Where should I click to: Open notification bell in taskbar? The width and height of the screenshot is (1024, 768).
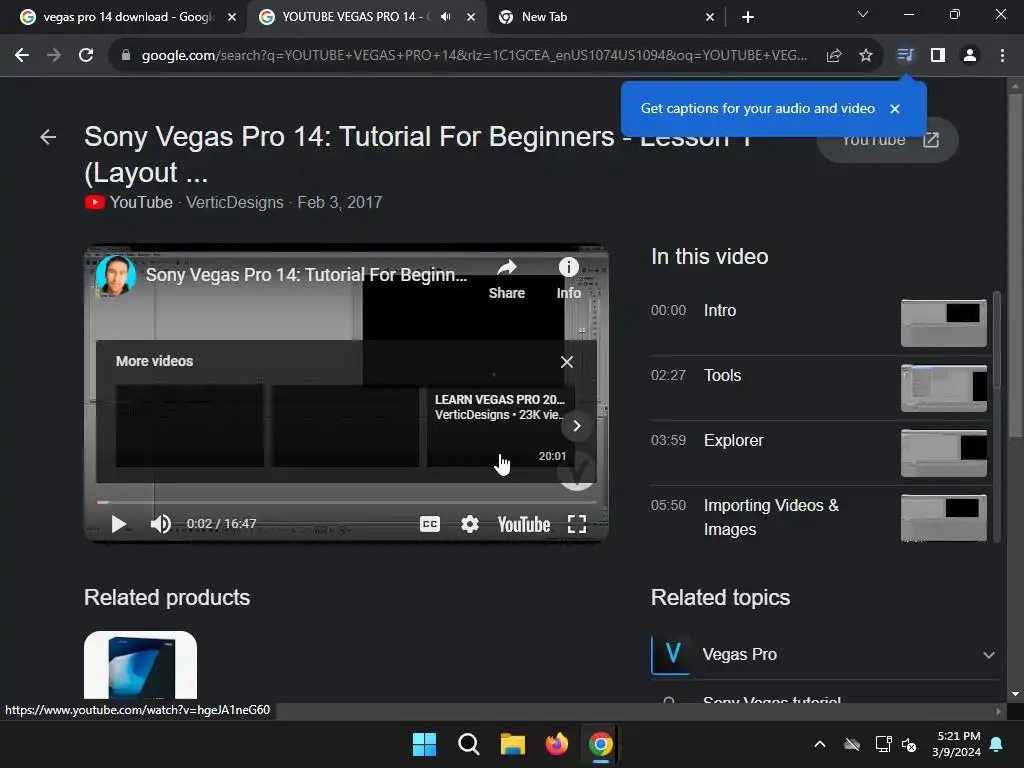(x=997, y=744)
